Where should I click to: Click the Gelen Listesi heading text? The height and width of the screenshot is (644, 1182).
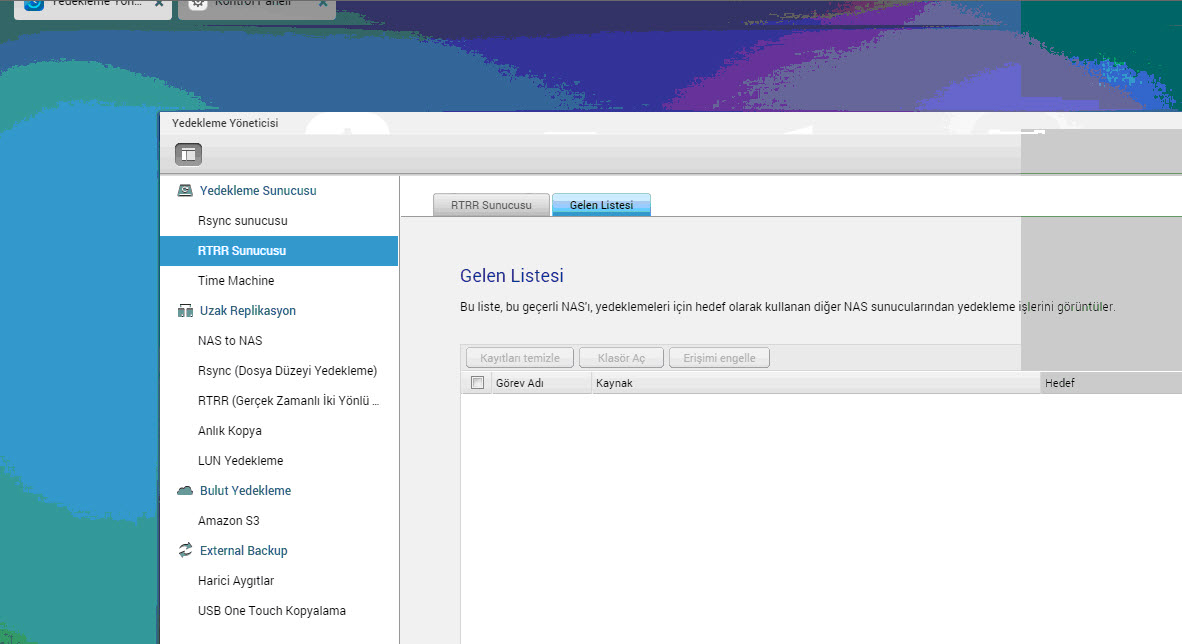coord(512,276)
